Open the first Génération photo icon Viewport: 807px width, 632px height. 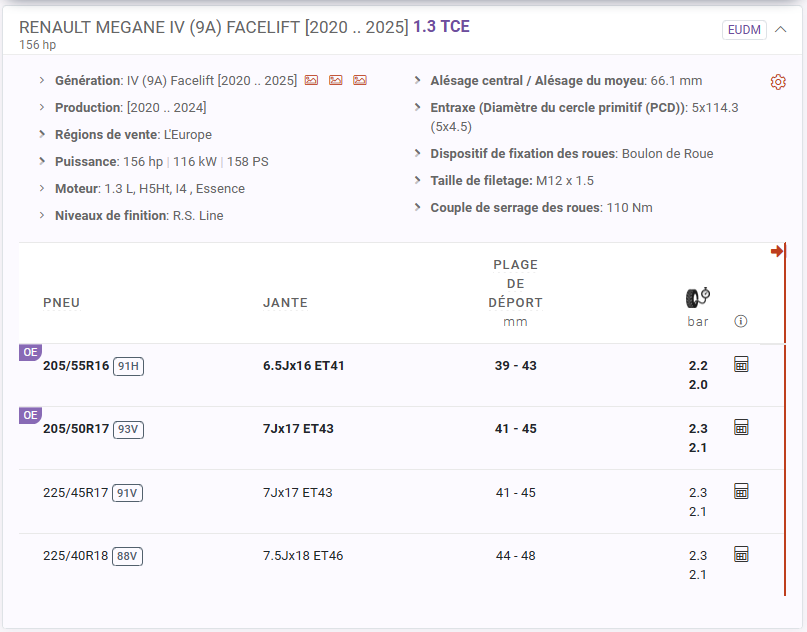[x=312, y=80]
